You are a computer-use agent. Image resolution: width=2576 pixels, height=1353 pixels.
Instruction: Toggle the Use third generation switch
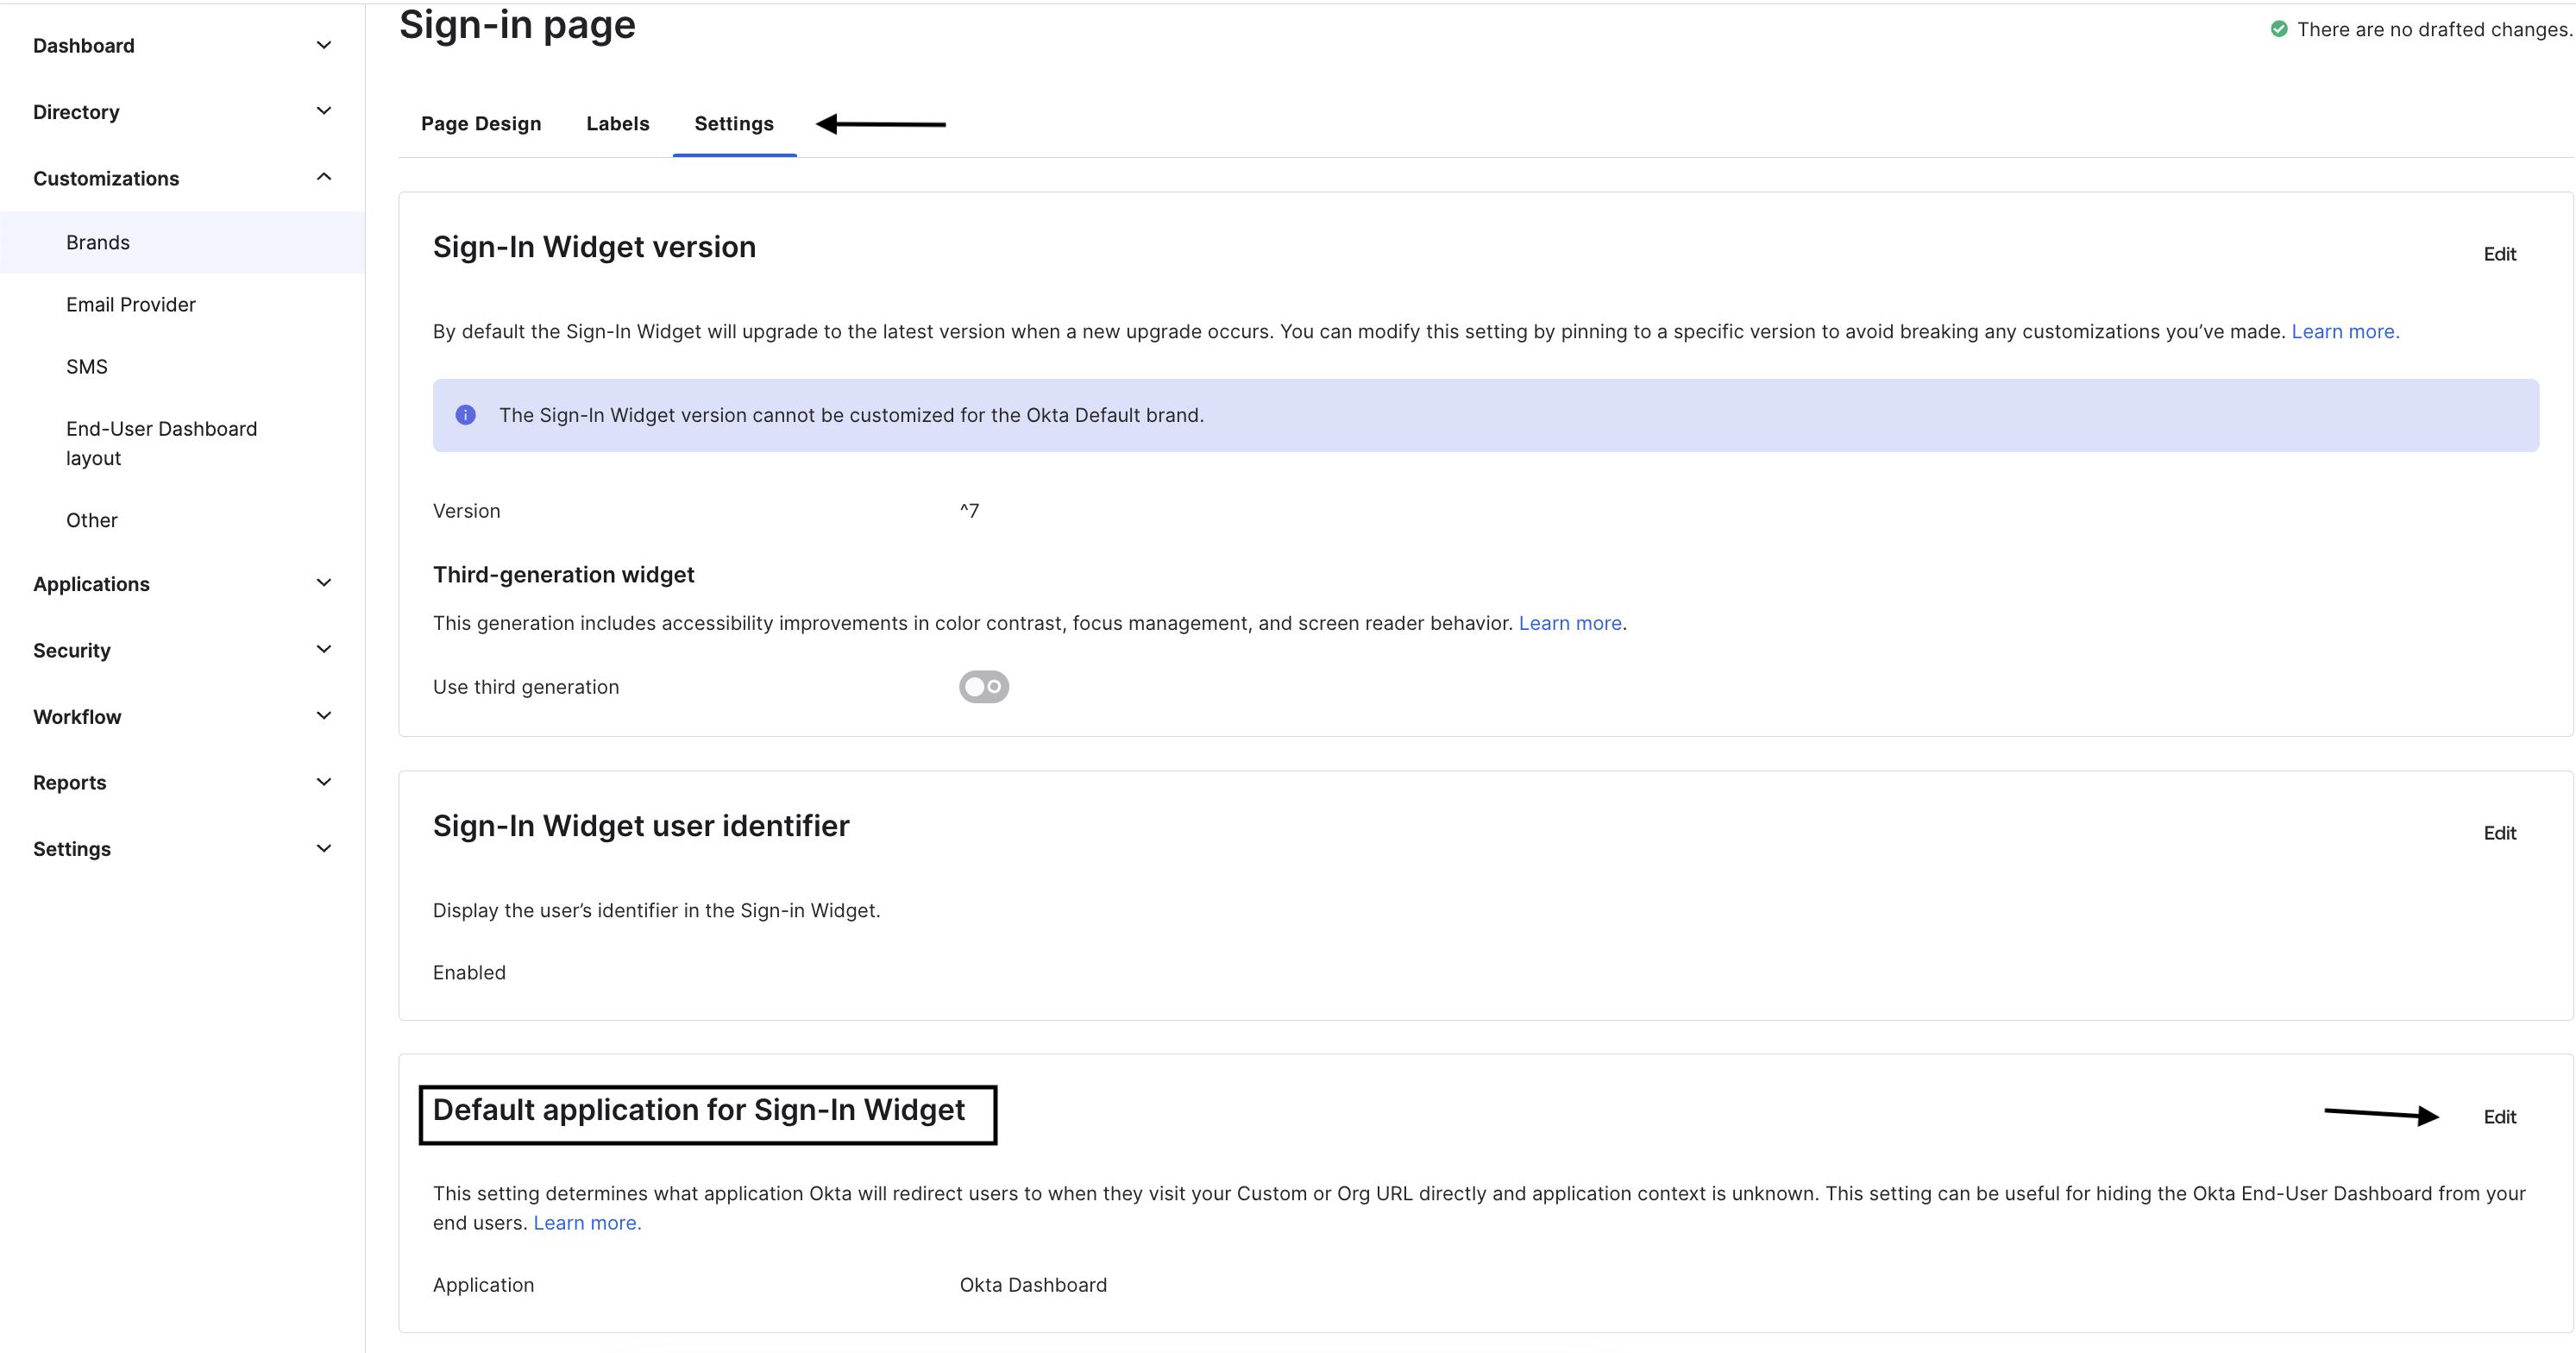pos(984,687)
